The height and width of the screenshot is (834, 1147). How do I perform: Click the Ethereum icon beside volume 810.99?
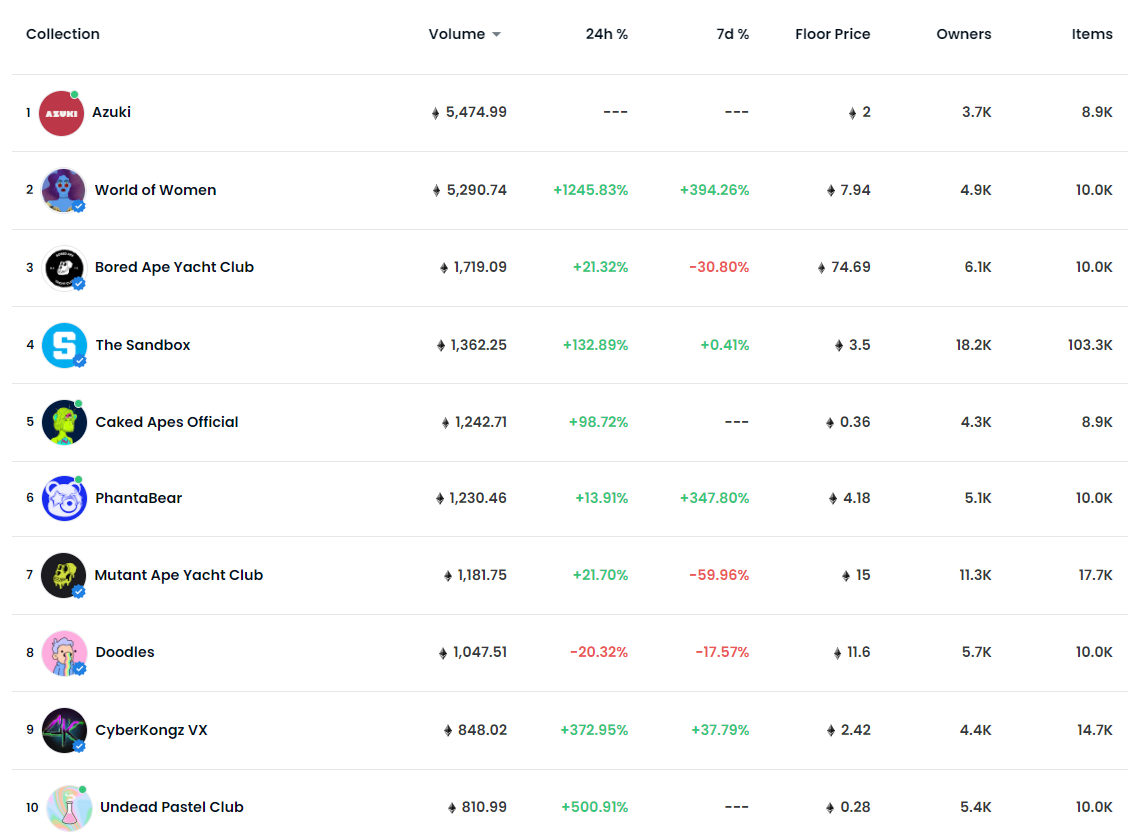click(x=451, y=808)
